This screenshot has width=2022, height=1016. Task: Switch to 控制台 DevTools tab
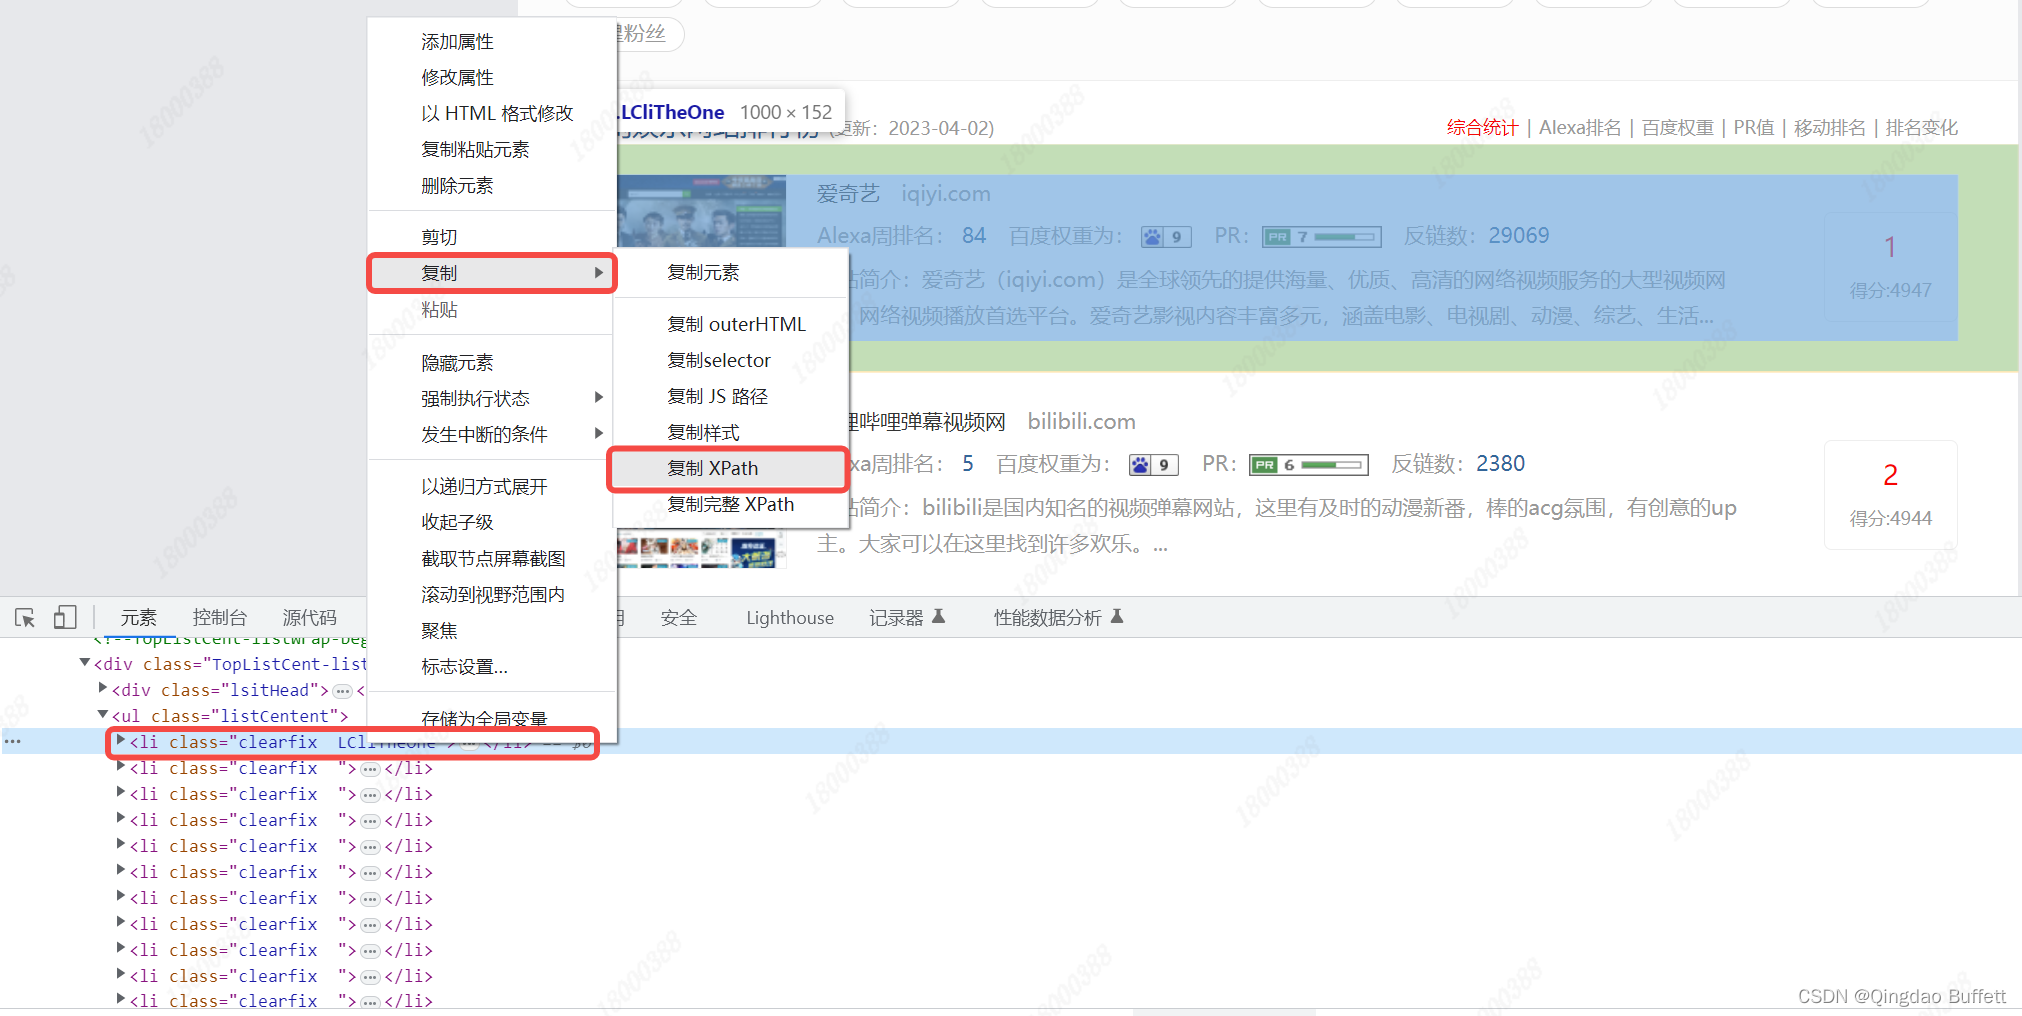(x=220, y=618)
